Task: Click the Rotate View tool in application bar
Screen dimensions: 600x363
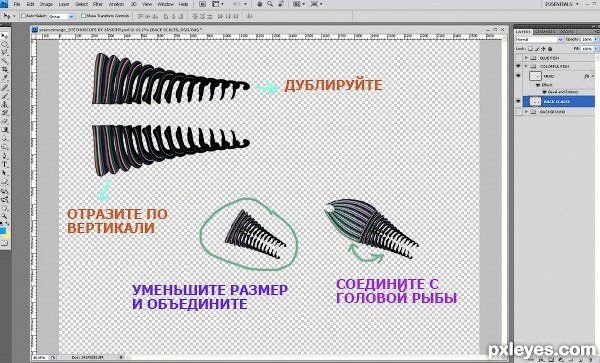Action: click(x=281, y=4)
